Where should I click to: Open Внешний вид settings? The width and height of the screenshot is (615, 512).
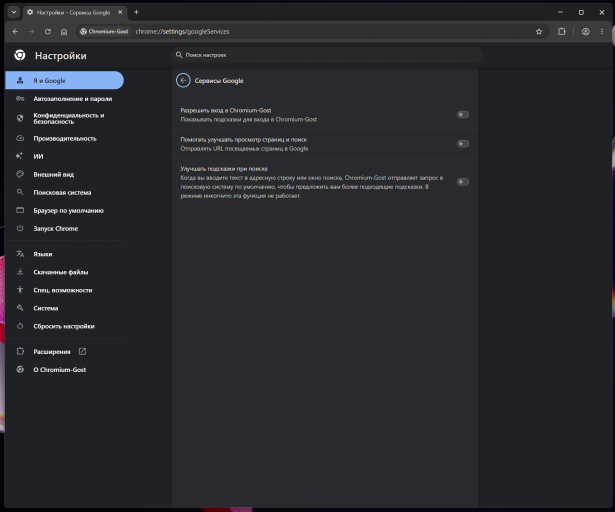(x=65, y=174)
